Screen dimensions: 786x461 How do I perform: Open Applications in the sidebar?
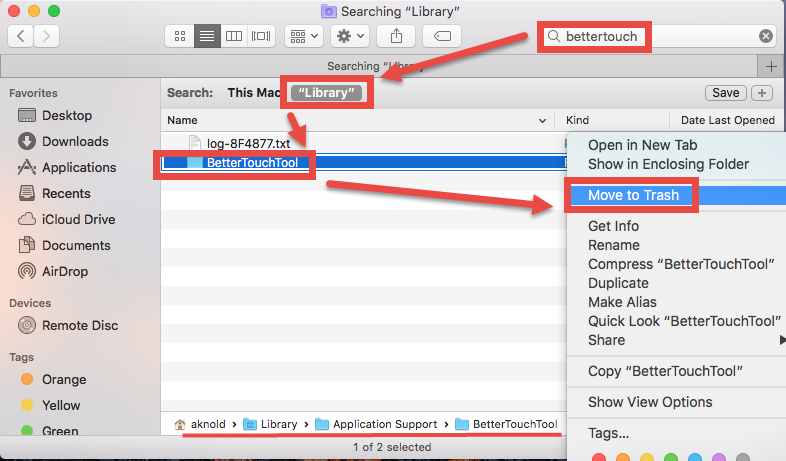coord(79,168)
